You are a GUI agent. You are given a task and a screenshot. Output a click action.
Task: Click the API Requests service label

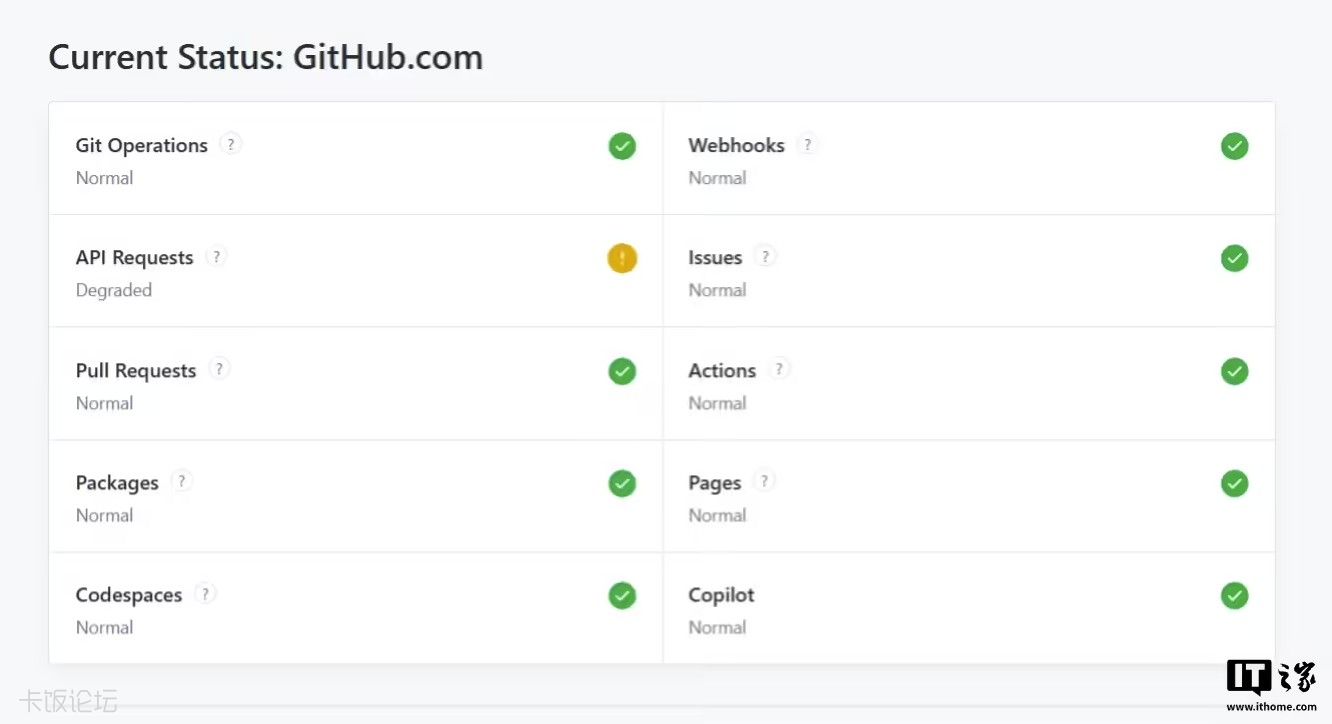(x=134, y=258)
